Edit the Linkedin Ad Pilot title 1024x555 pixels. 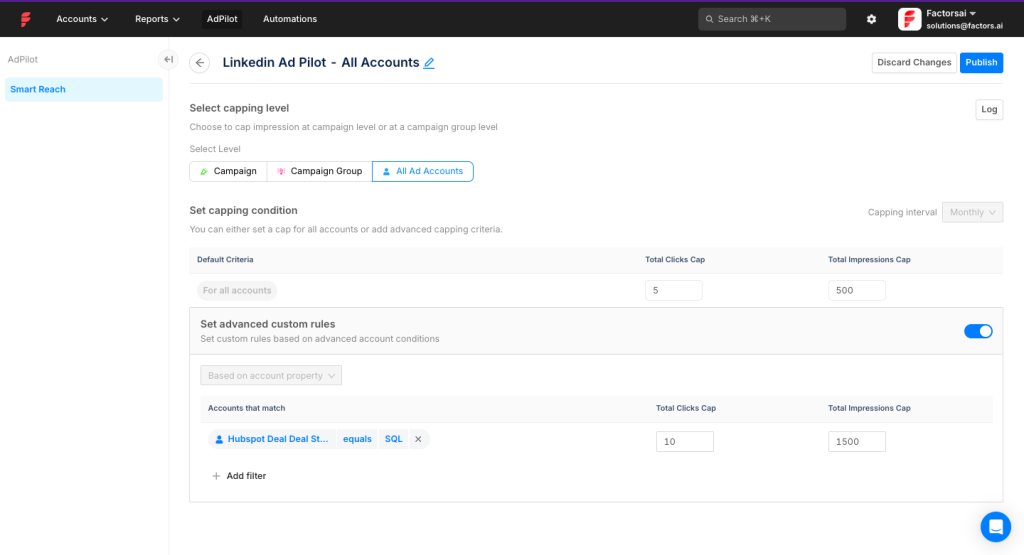point(429,63)
